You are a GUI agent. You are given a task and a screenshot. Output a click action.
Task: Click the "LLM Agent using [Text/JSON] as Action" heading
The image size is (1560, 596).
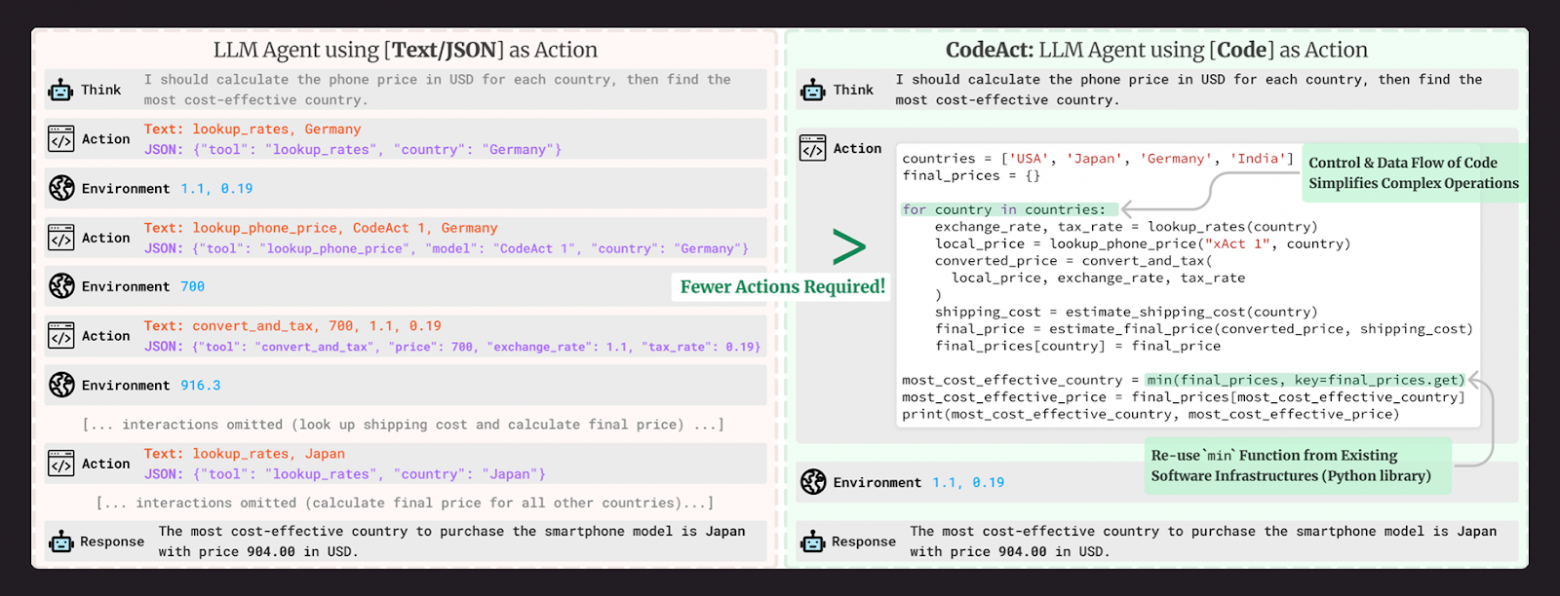(405, 50)
